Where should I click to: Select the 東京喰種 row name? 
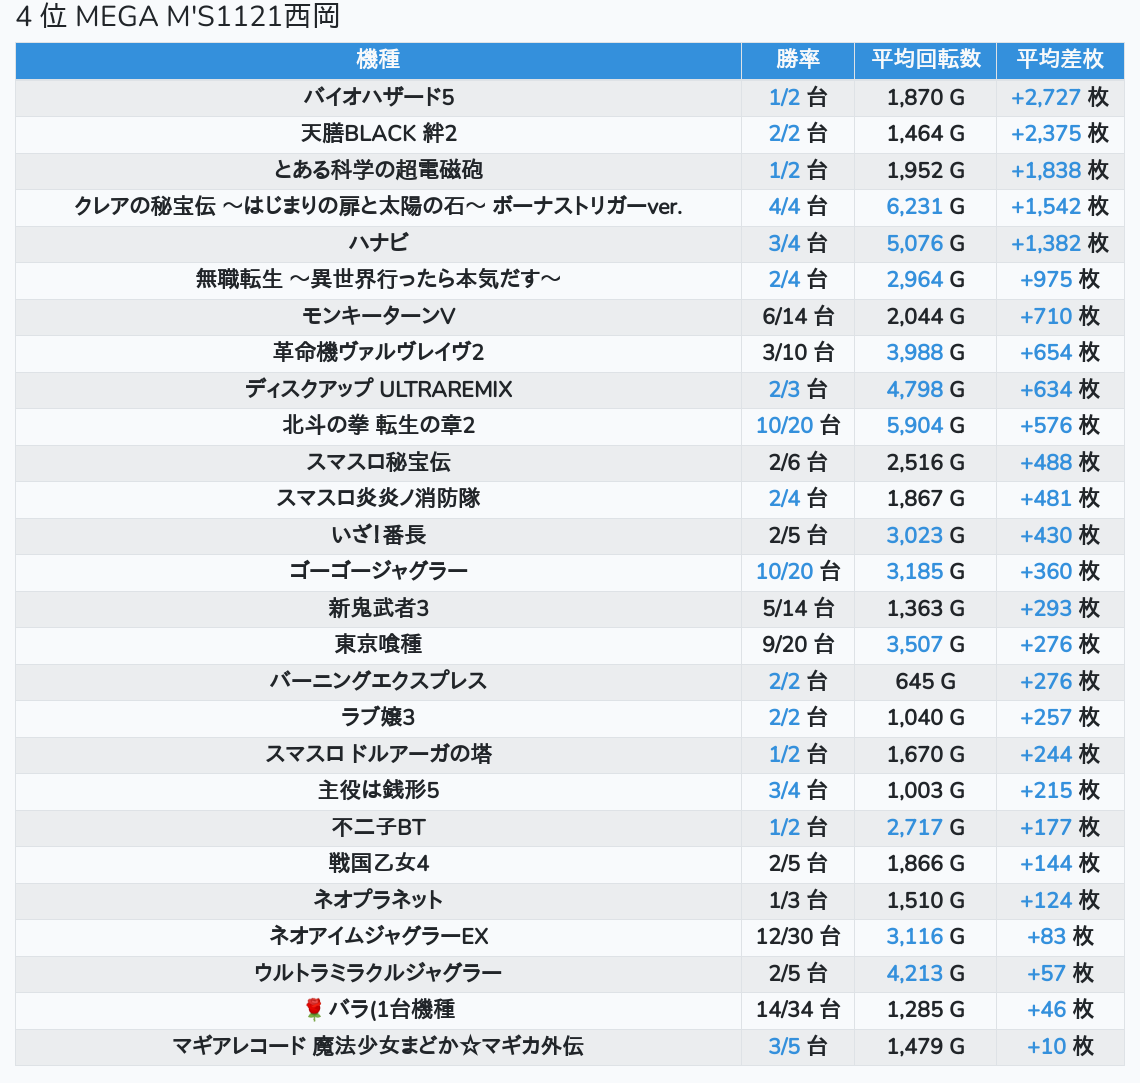pyautogui.click(x=378, y=645)
